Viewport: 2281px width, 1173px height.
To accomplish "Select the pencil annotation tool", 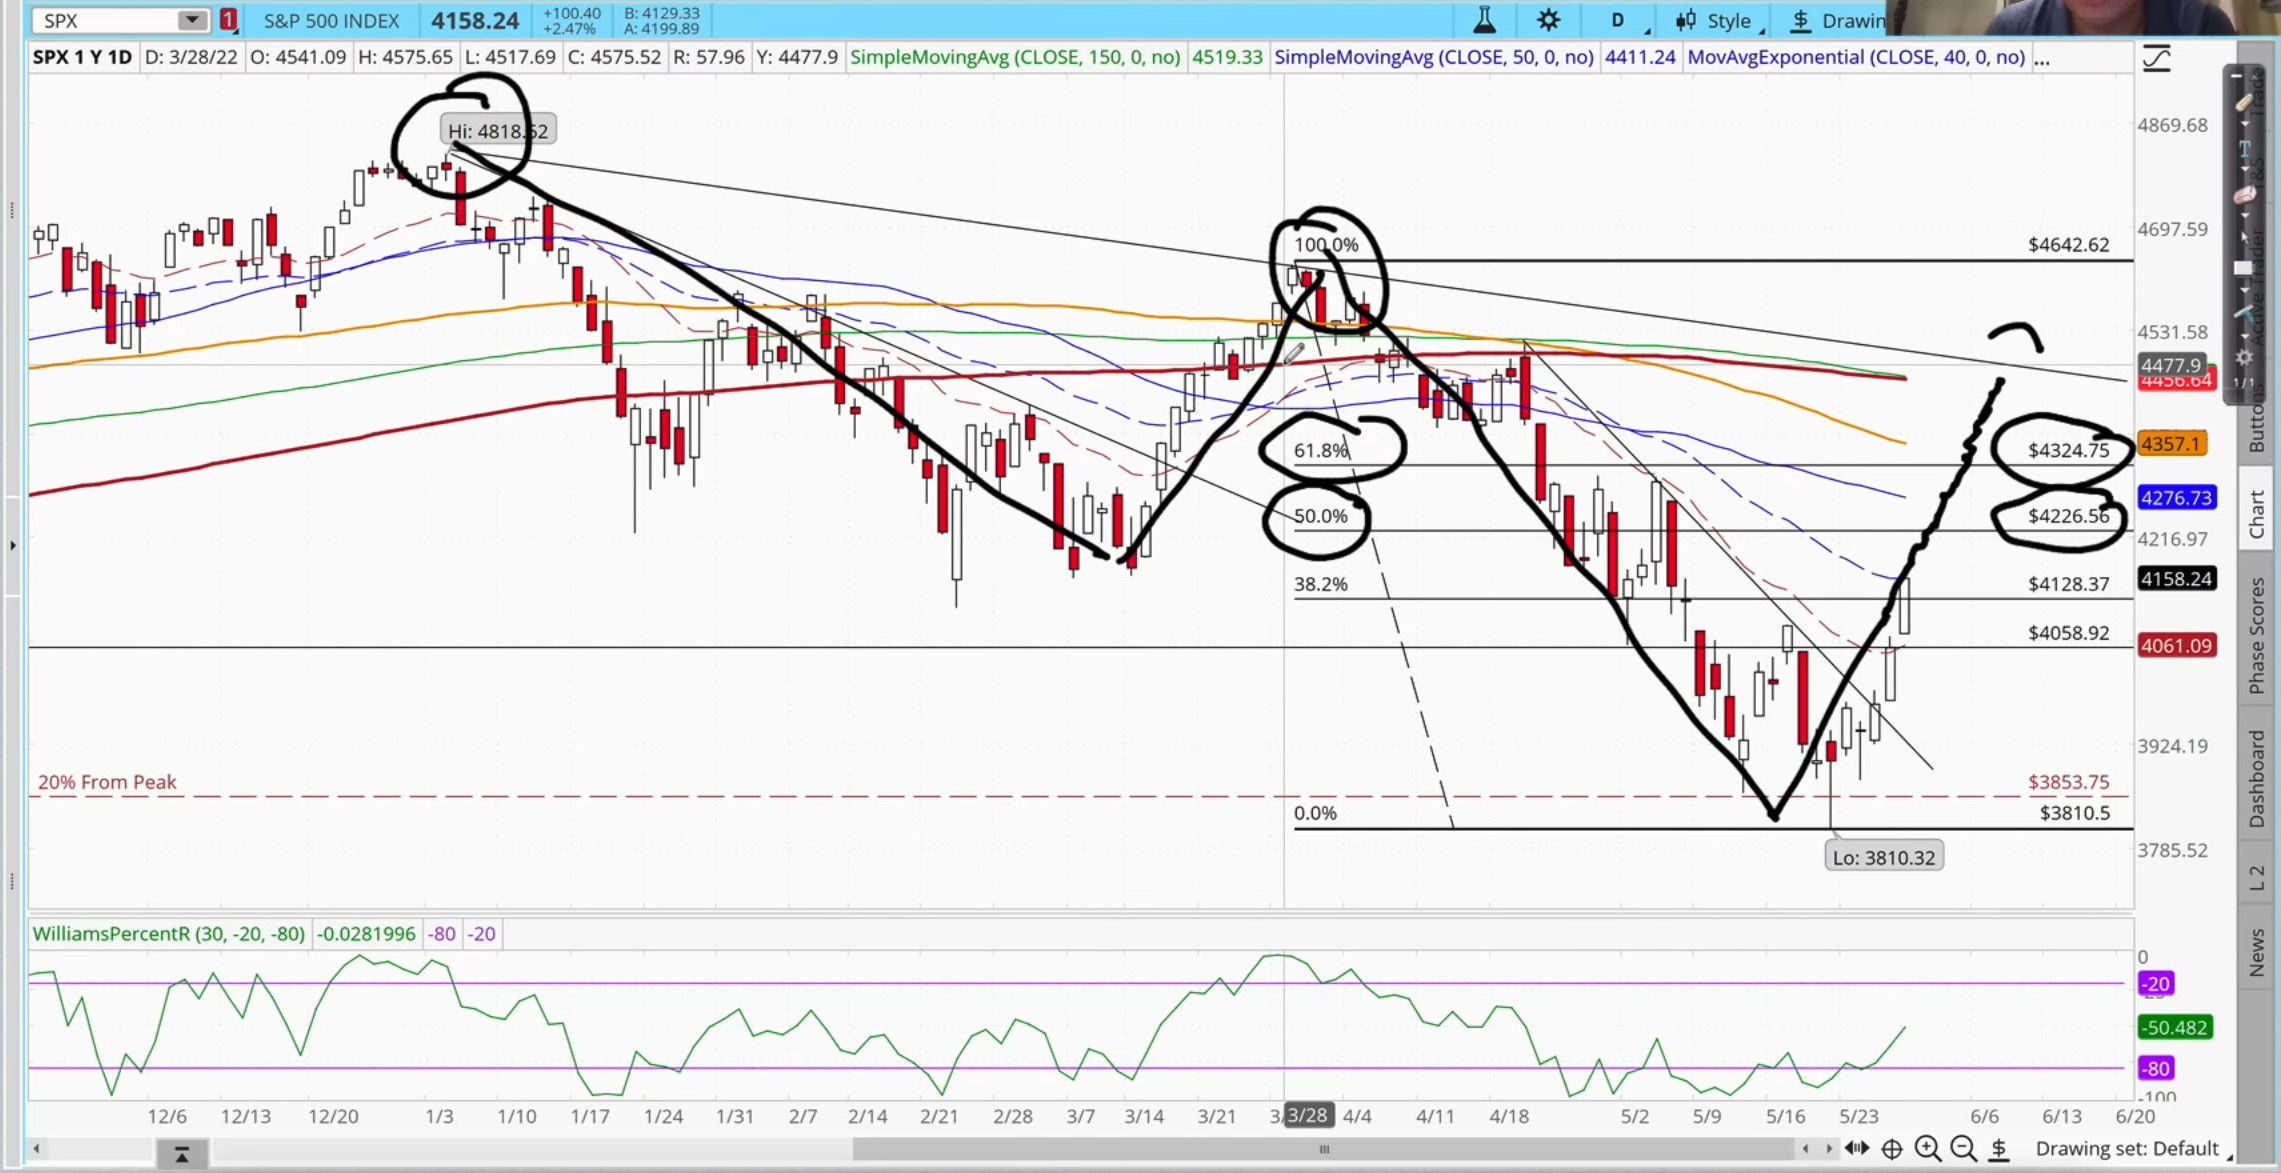I will (2245, 102).
